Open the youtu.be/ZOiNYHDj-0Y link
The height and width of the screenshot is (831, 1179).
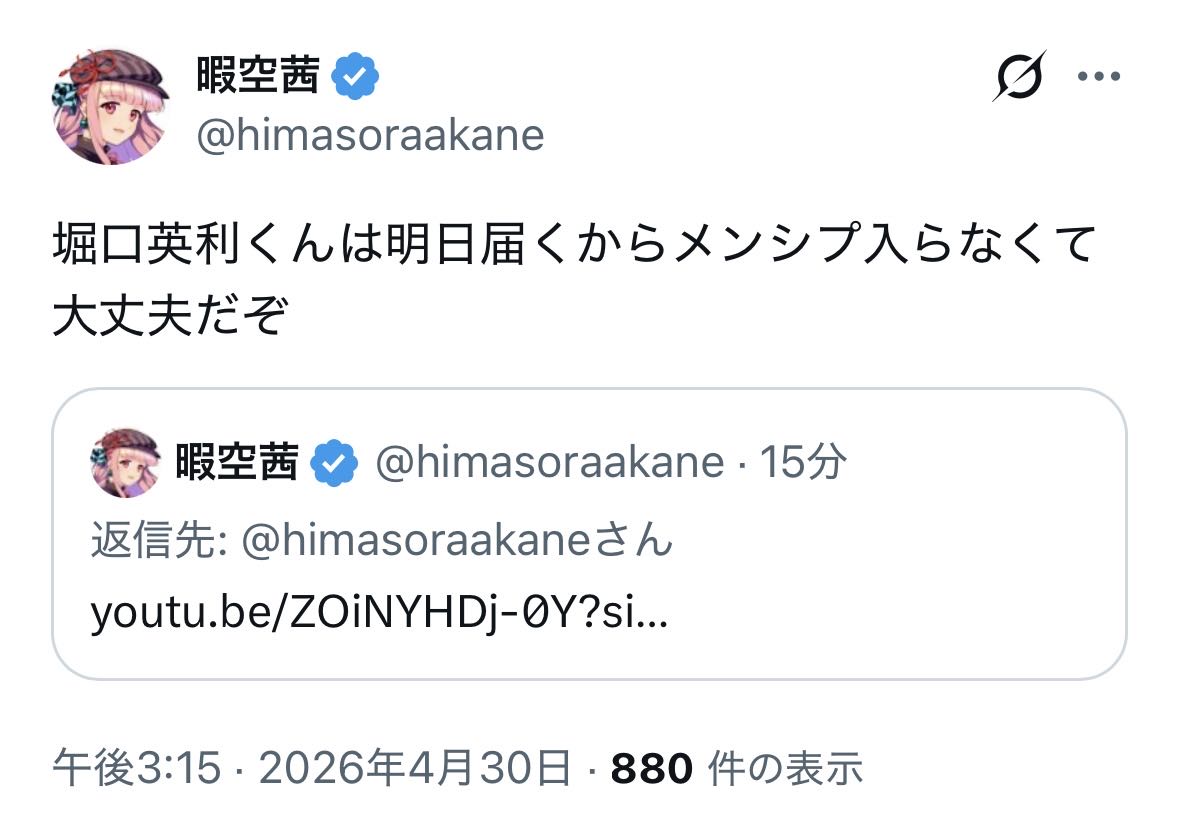[379, 611]
